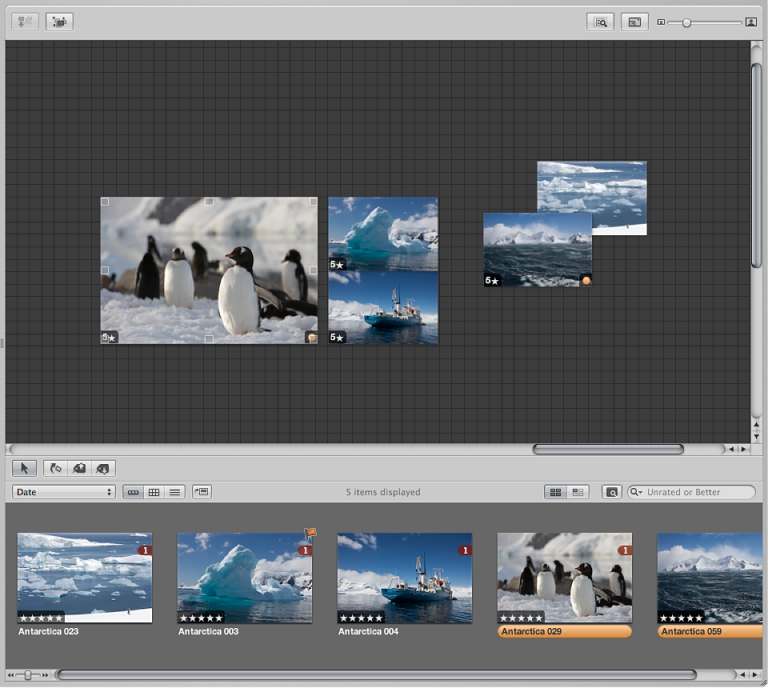Switch browser to Filmstrip view
Screen dimensions: 768x688
133,492
